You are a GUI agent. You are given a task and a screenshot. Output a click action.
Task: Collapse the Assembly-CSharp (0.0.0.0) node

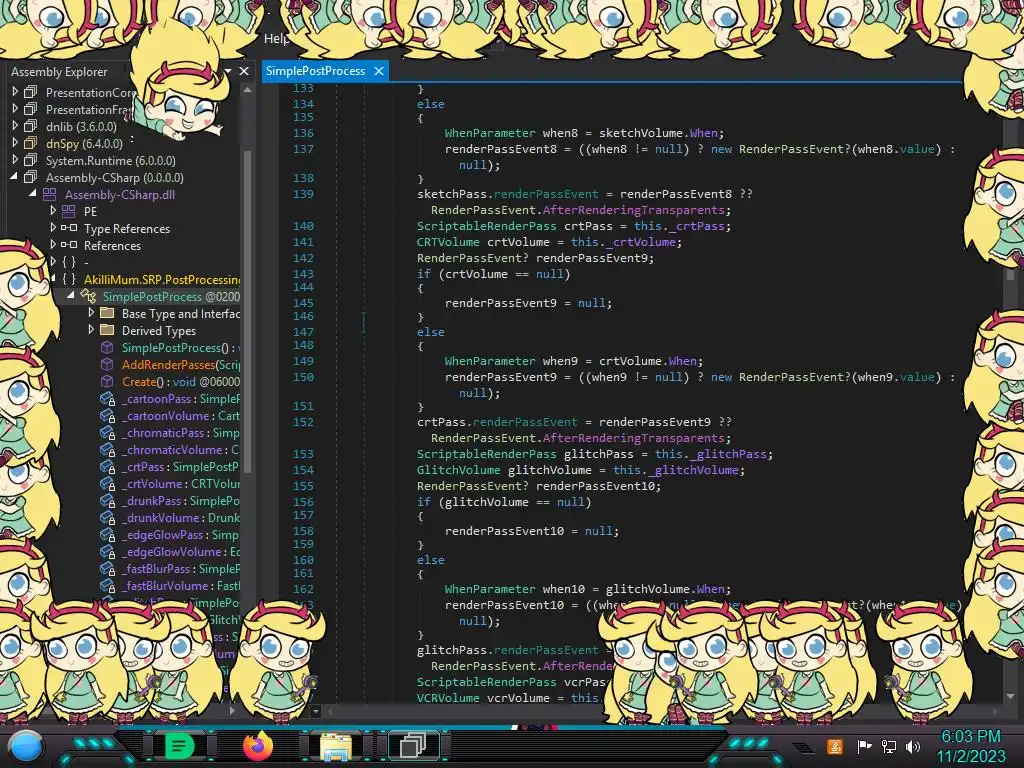click(14, 177)
